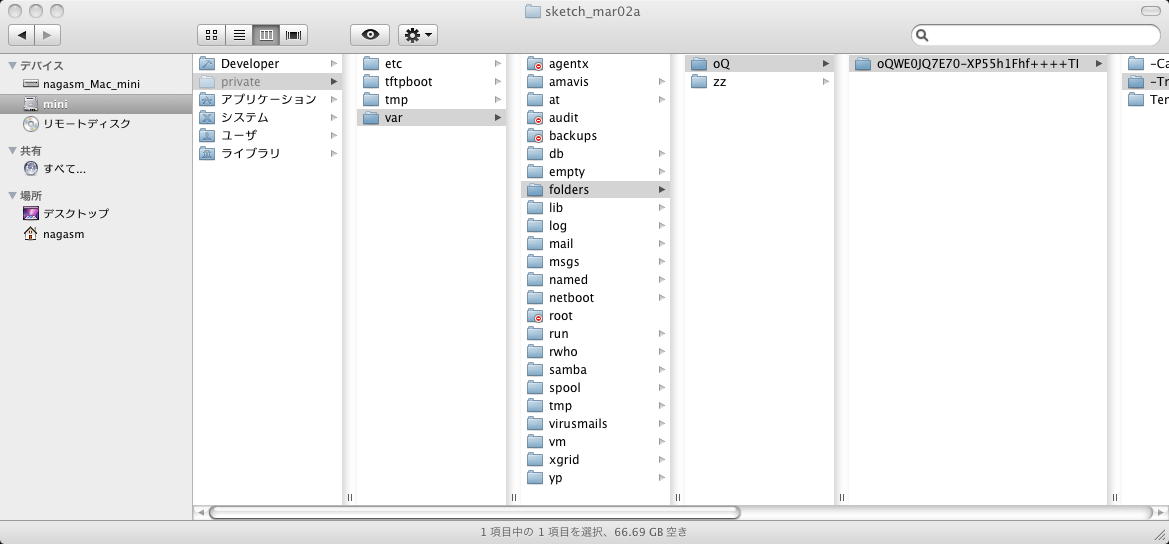Select the msgs folder

click(596, 262)
